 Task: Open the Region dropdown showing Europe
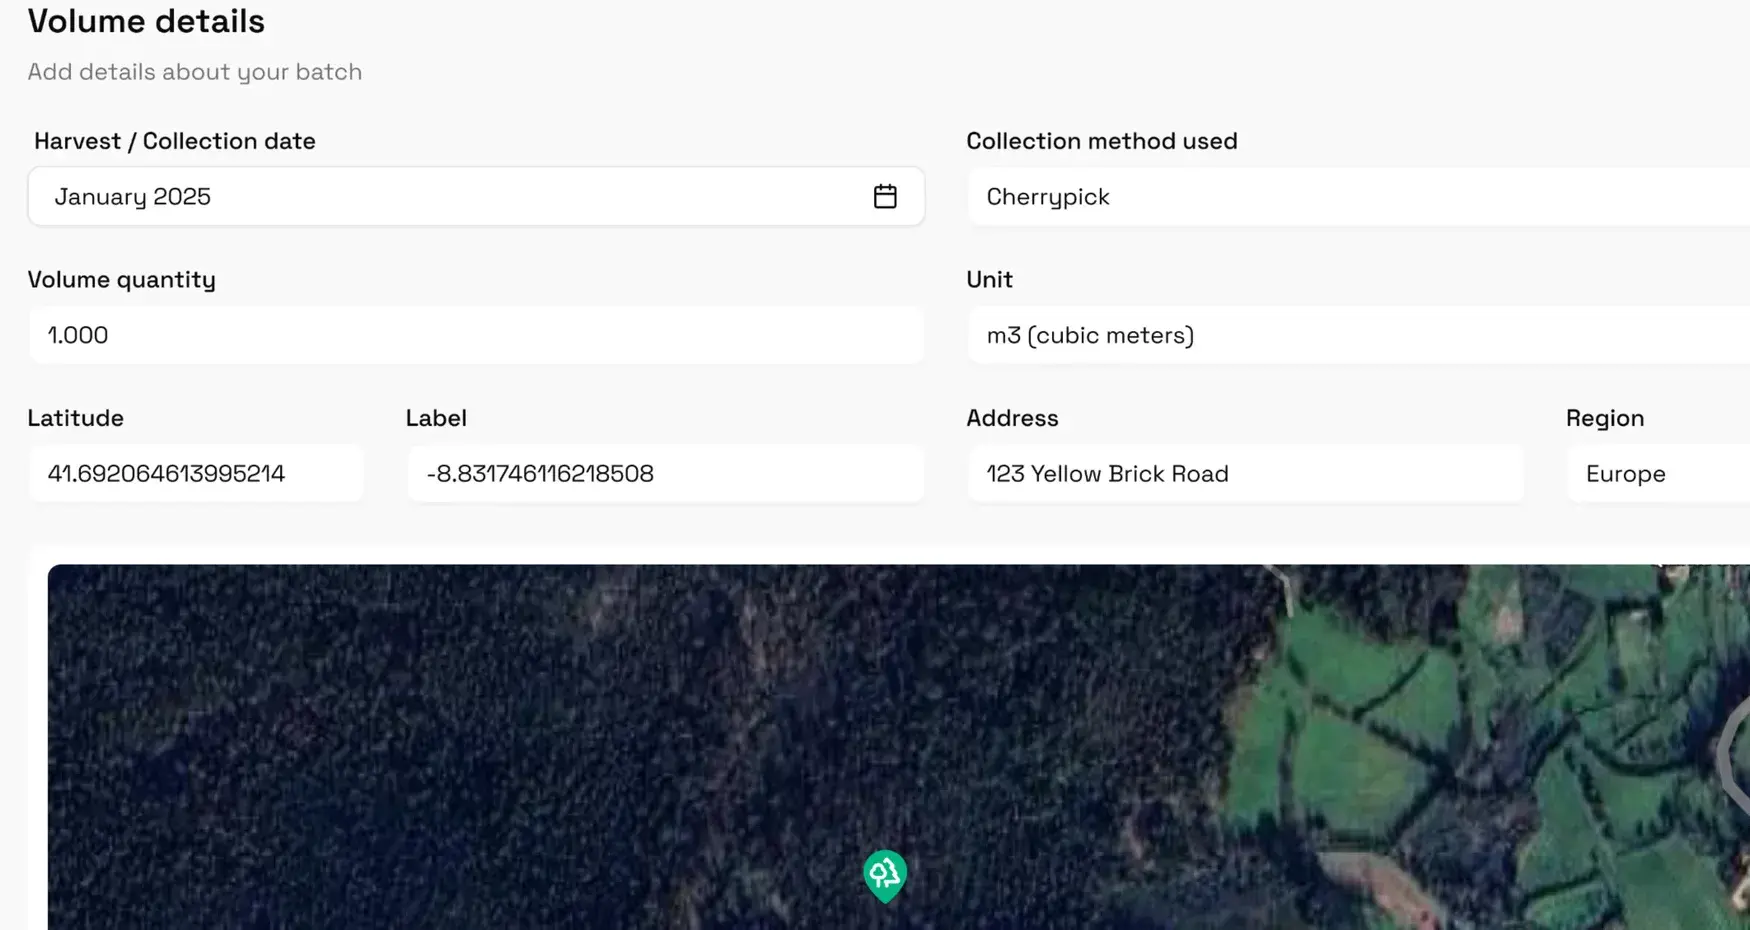coord(1658,473)
